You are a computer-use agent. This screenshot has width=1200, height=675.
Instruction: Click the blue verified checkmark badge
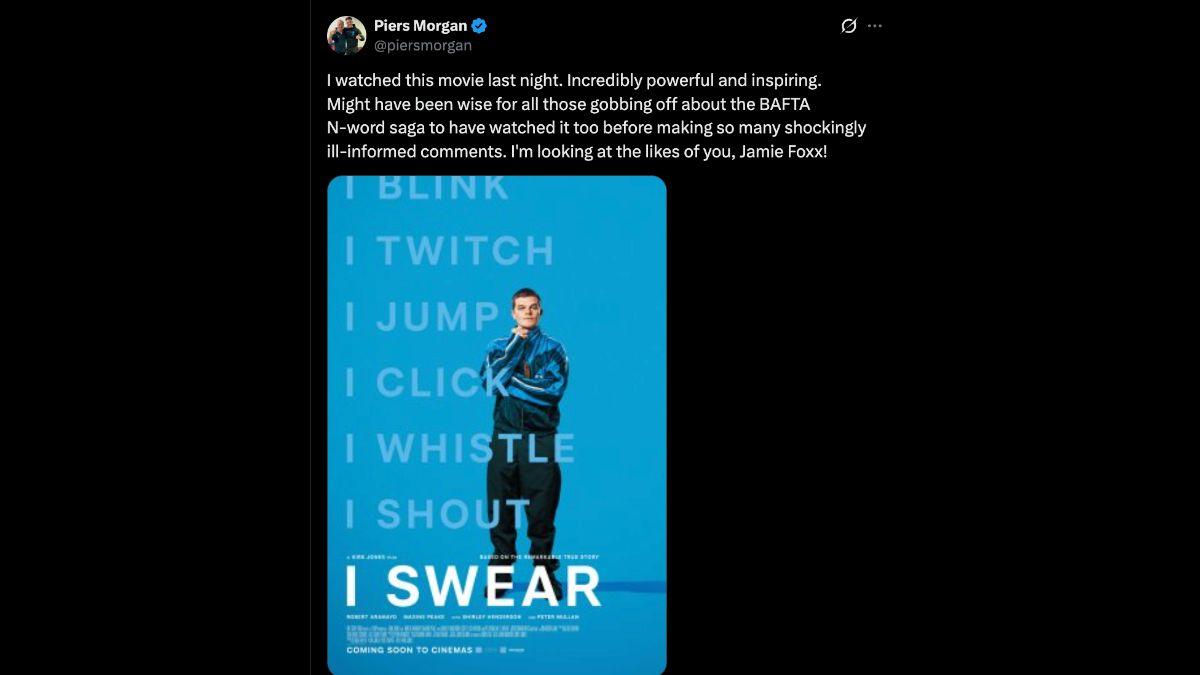point(479,26)
